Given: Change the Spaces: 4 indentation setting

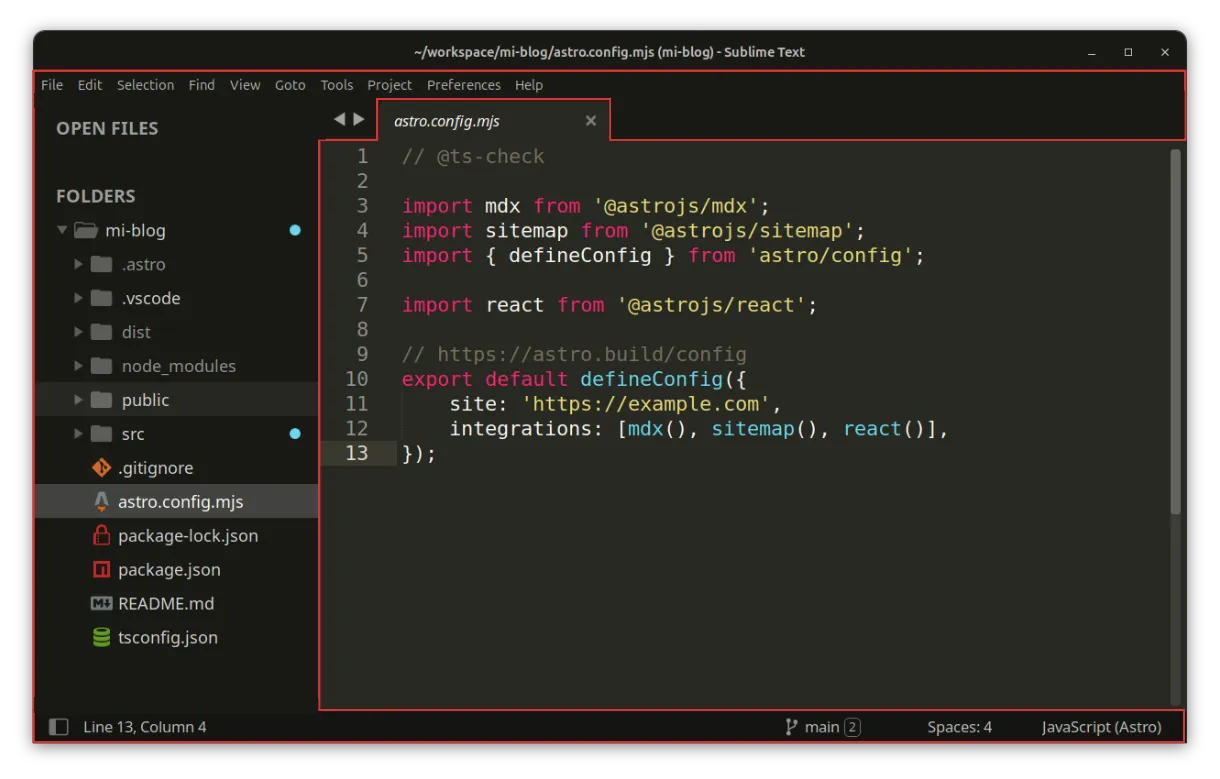Looking at the screenshot, I should click(959, 727).
